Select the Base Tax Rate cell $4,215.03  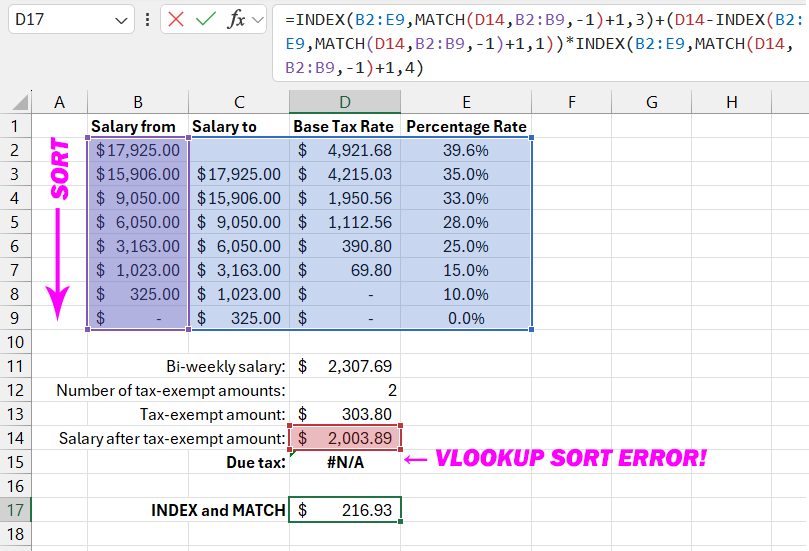point(345,174)
